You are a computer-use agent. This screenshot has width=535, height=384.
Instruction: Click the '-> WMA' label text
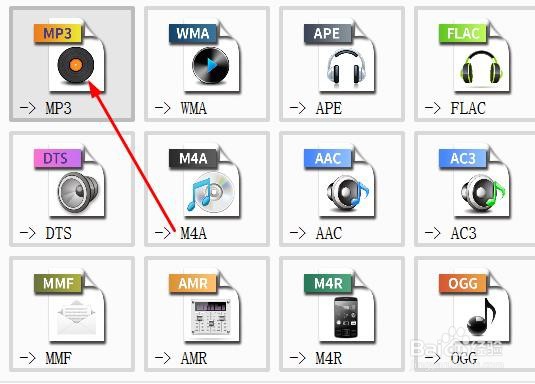point(181,108)
